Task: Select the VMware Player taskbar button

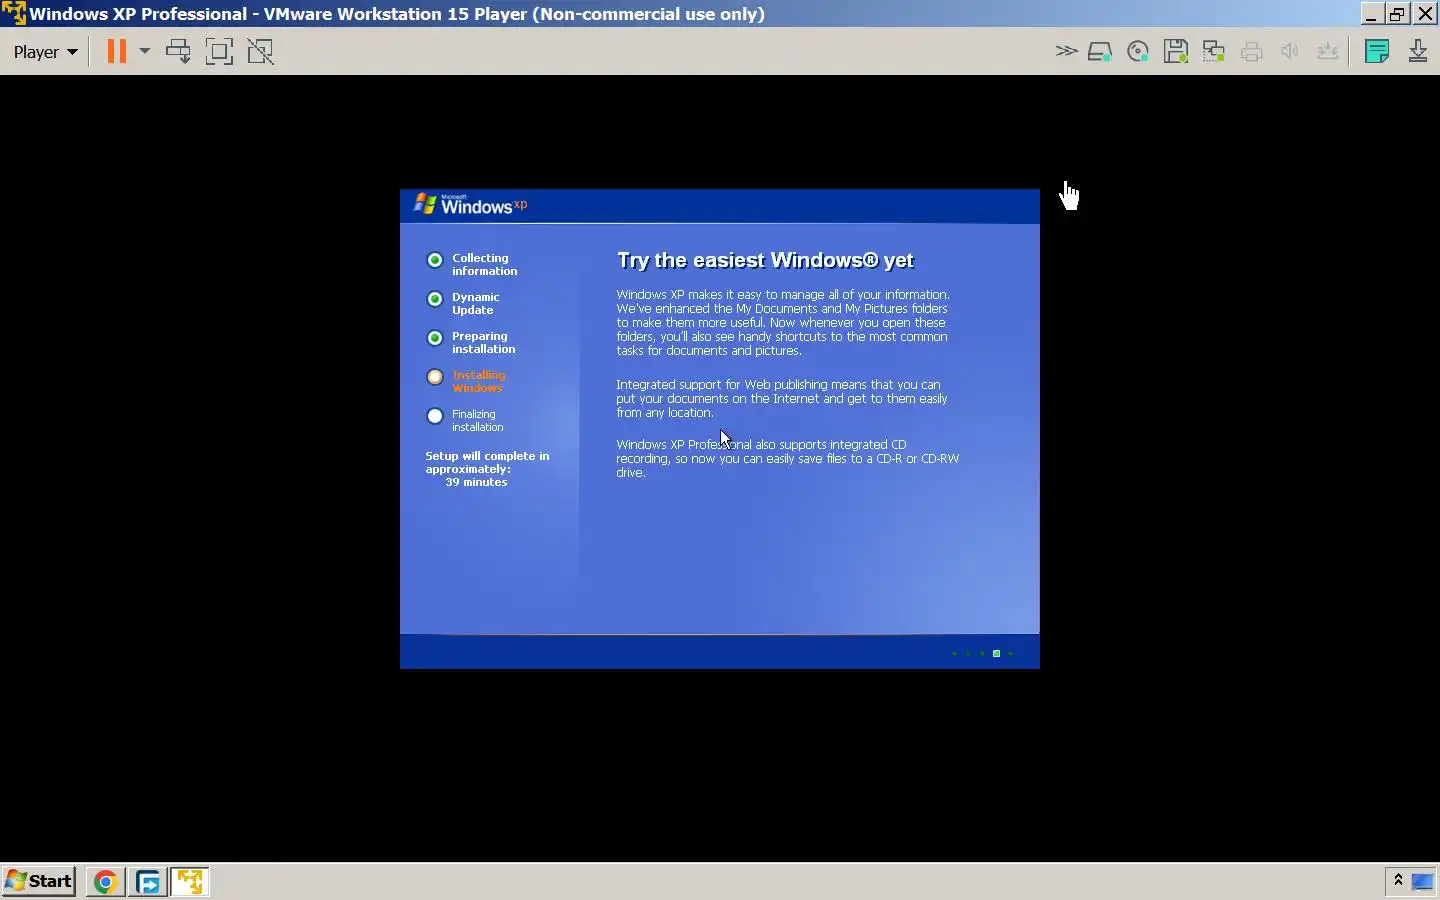Action: tap(190, 881)
